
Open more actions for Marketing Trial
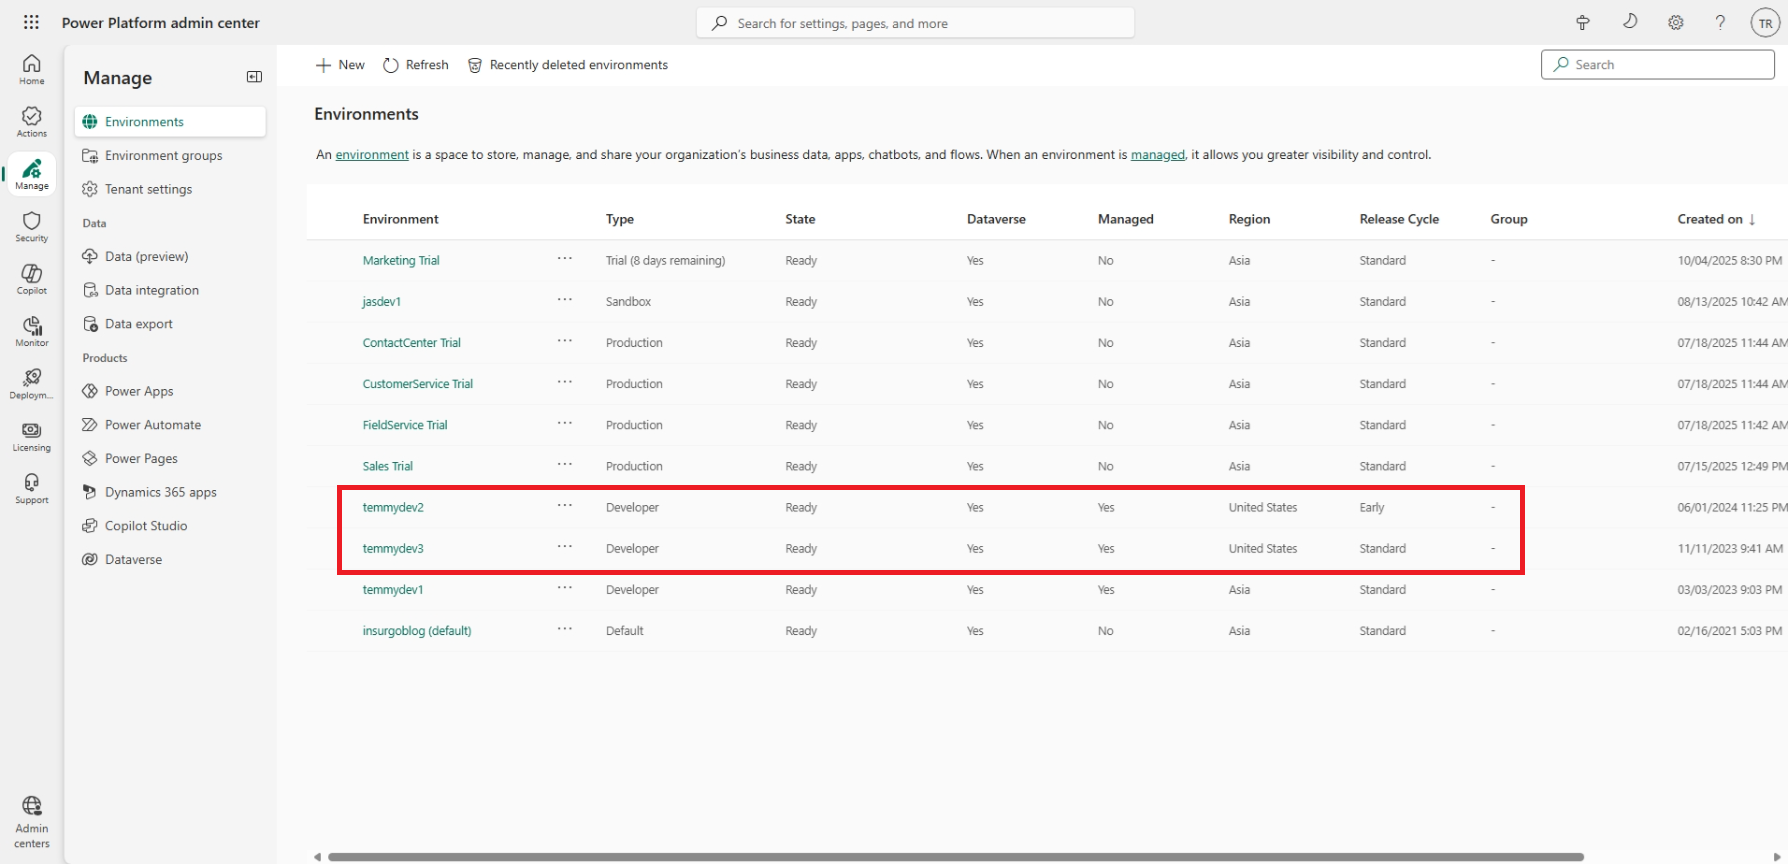point(565,259)
